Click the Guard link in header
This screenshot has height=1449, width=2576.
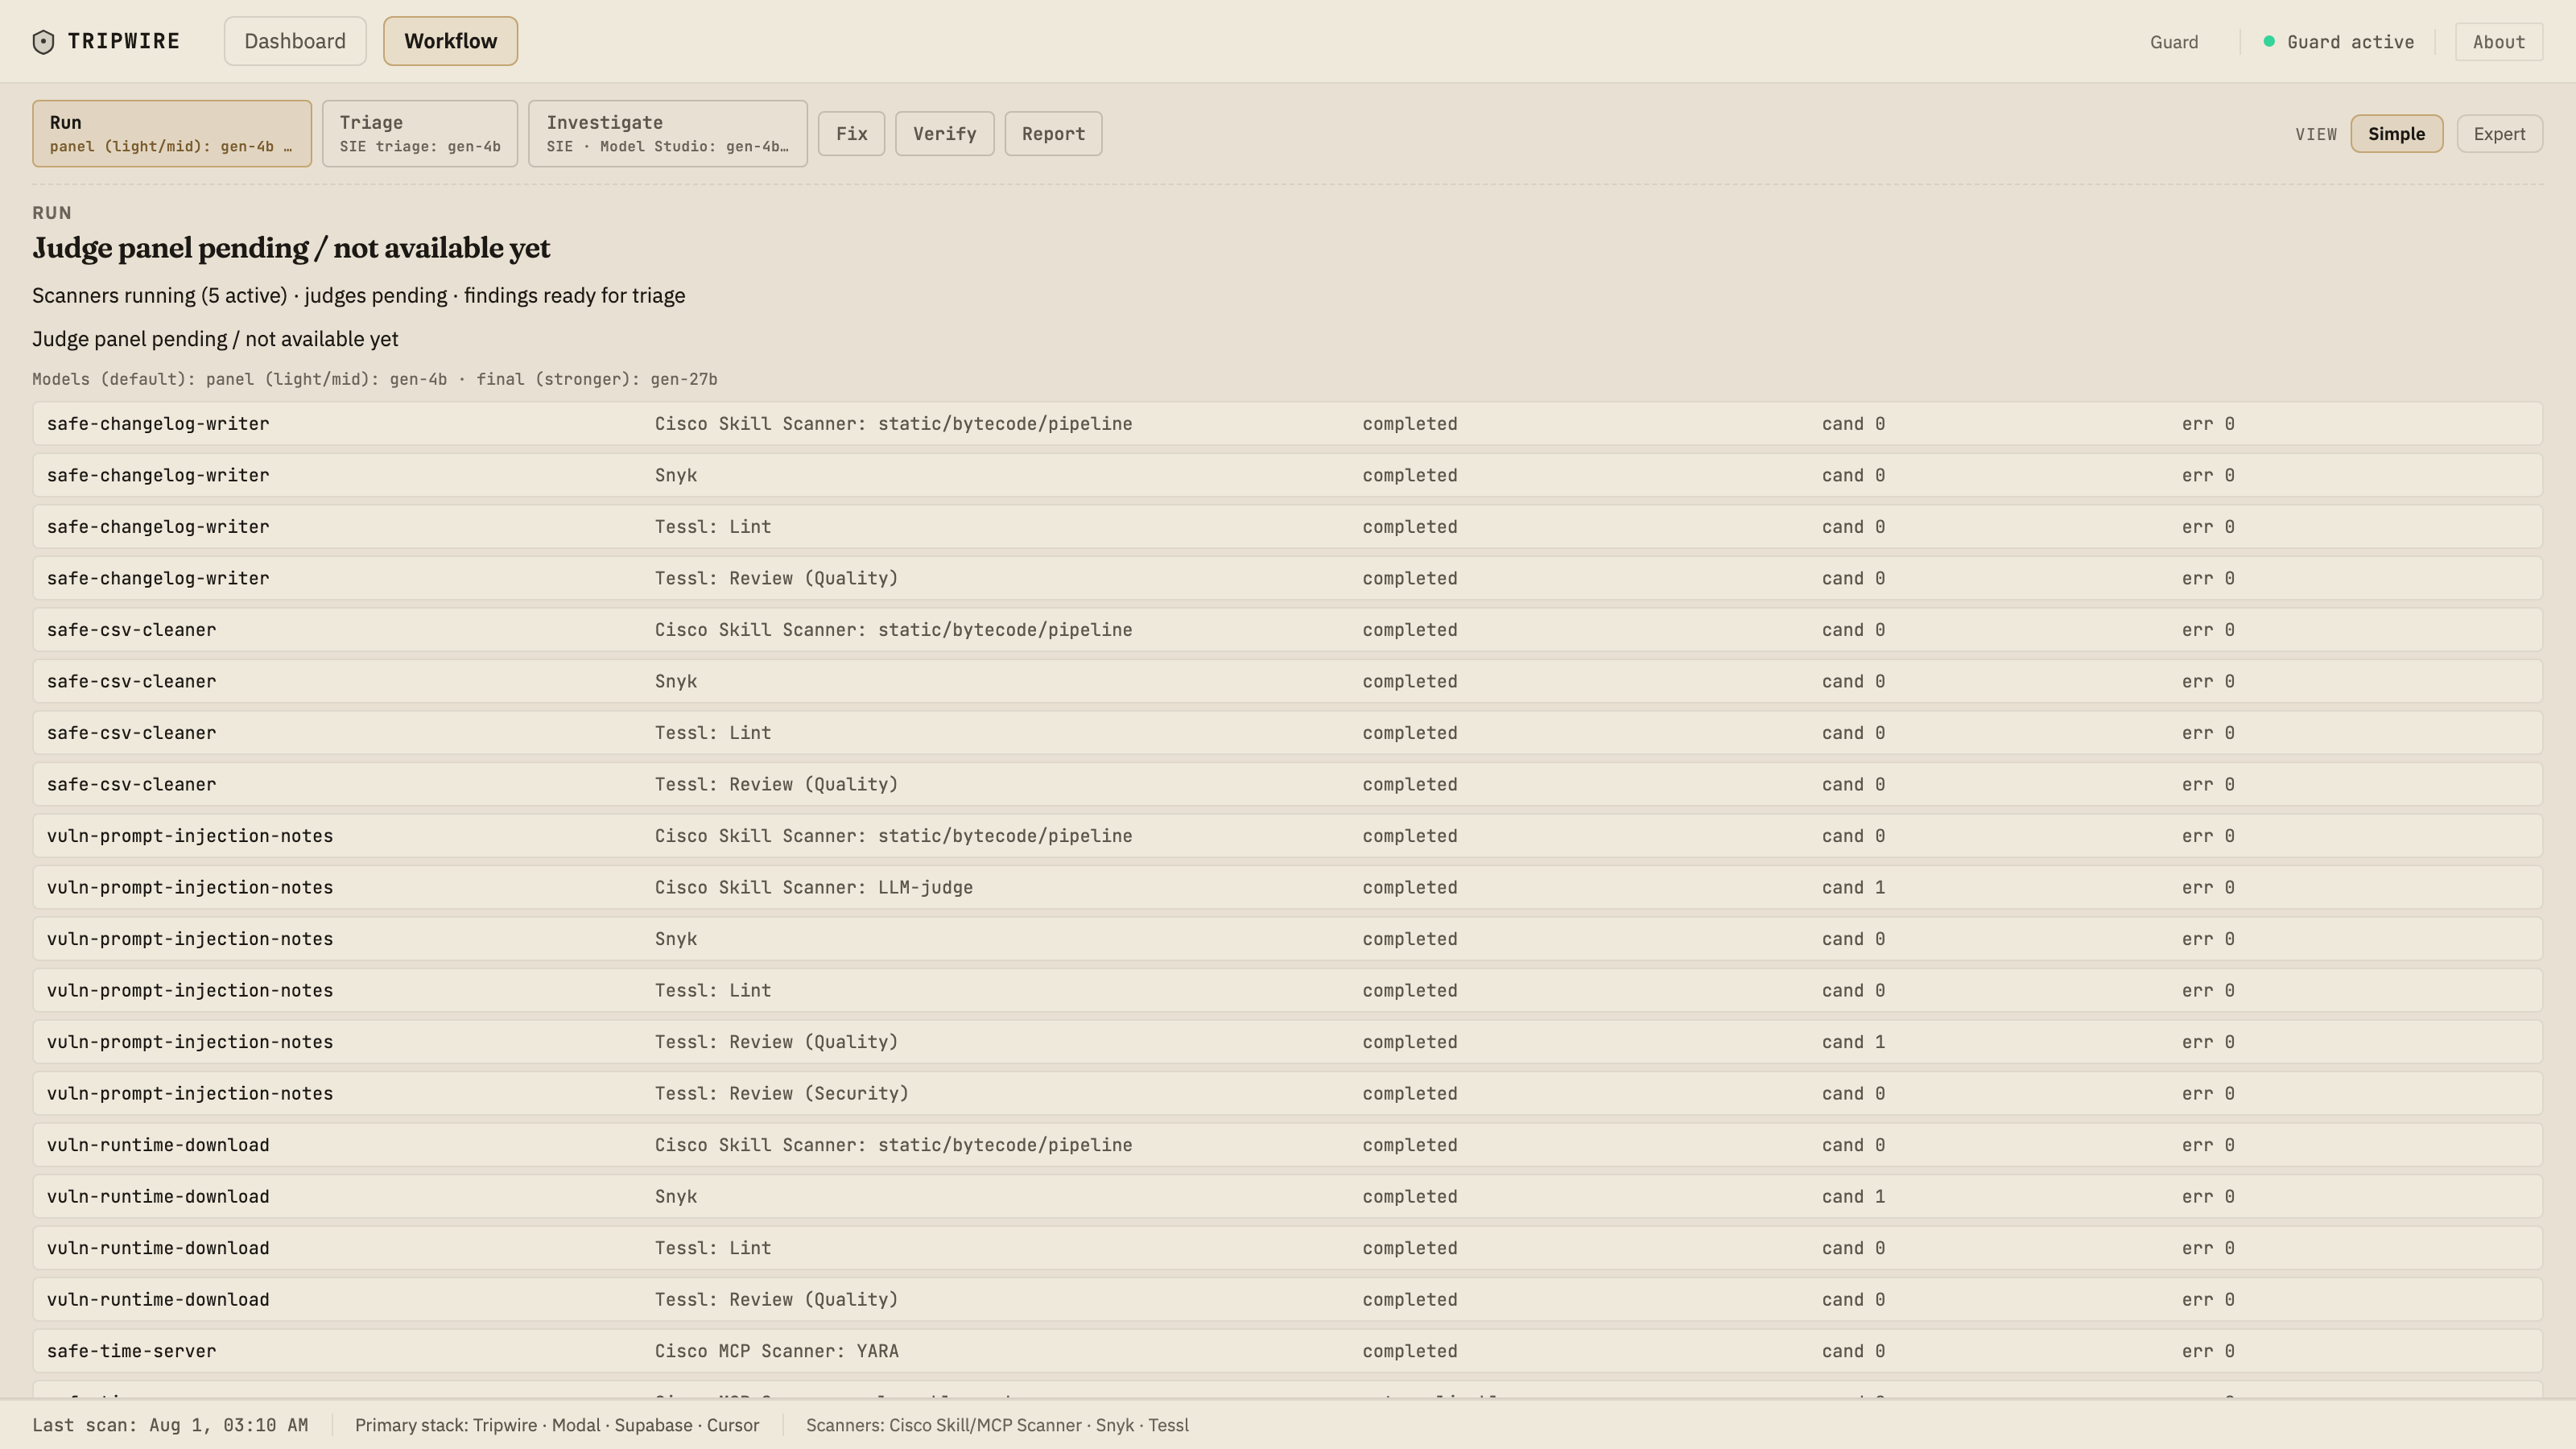coord(2174,41)
